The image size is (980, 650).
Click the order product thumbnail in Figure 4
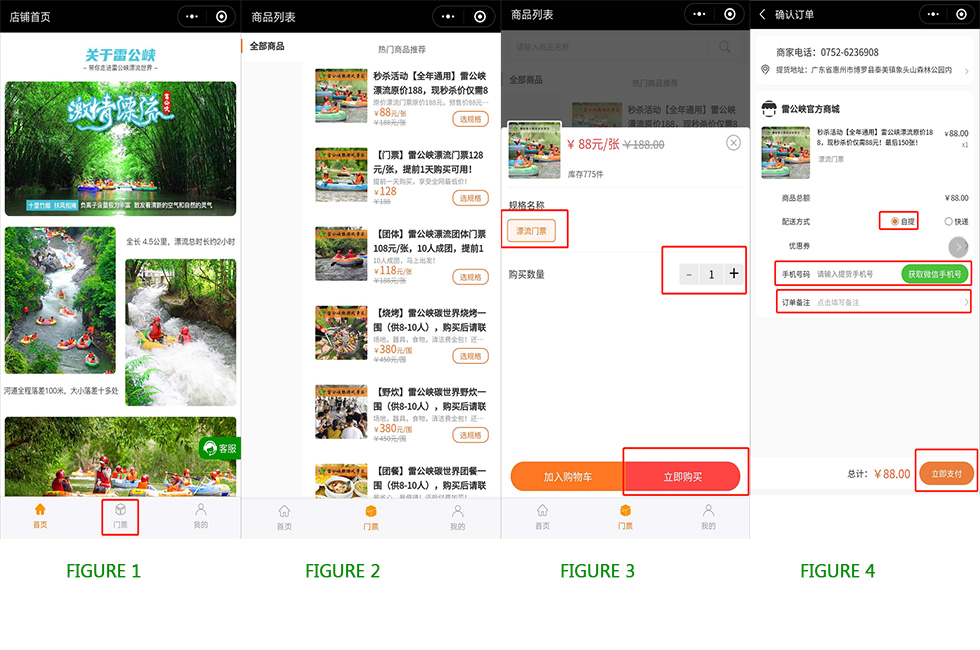786,153
